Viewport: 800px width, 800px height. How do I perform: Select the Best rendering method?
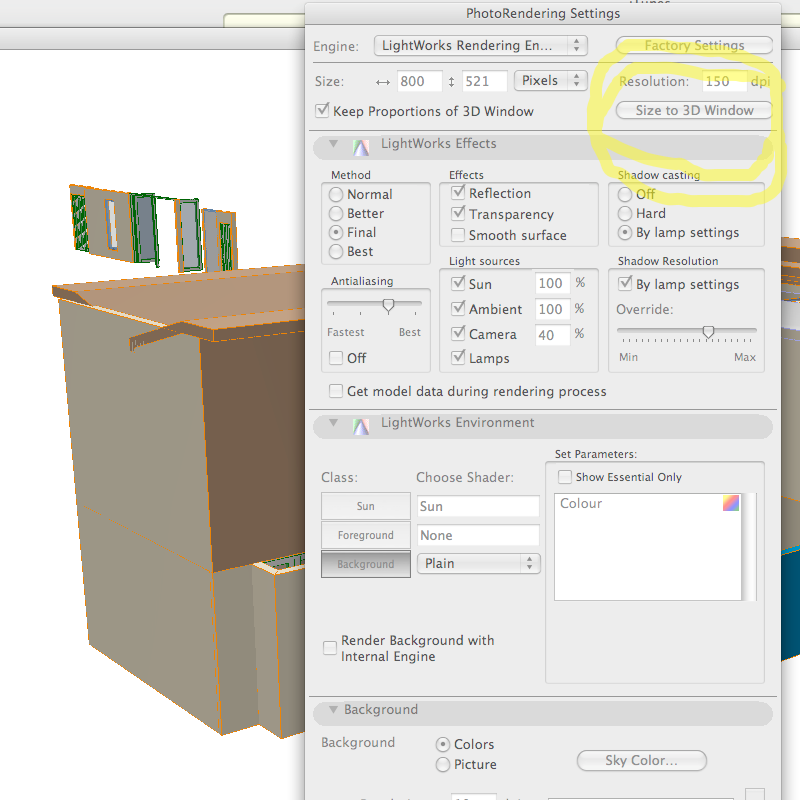tap(336, 252)
